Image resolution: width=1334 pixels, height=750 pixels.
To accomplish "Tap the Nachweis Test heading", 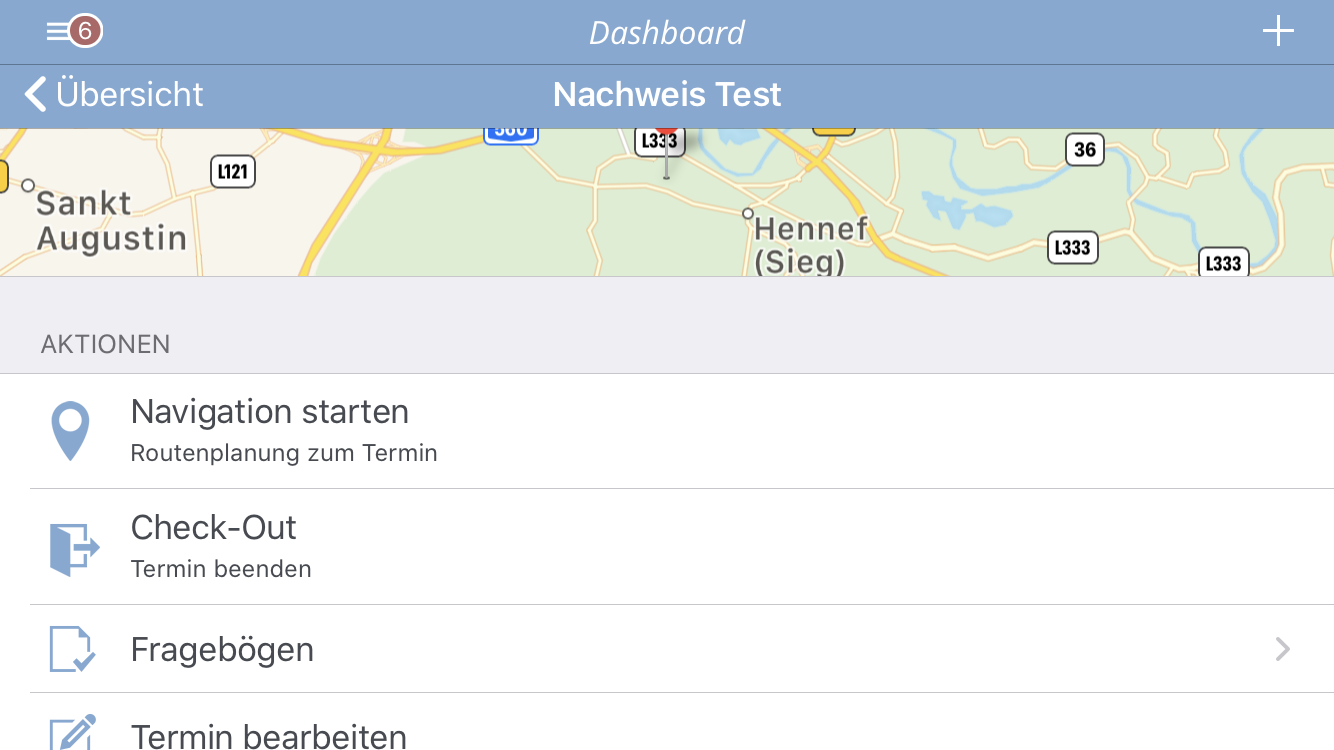I will (x=667, y=95).
